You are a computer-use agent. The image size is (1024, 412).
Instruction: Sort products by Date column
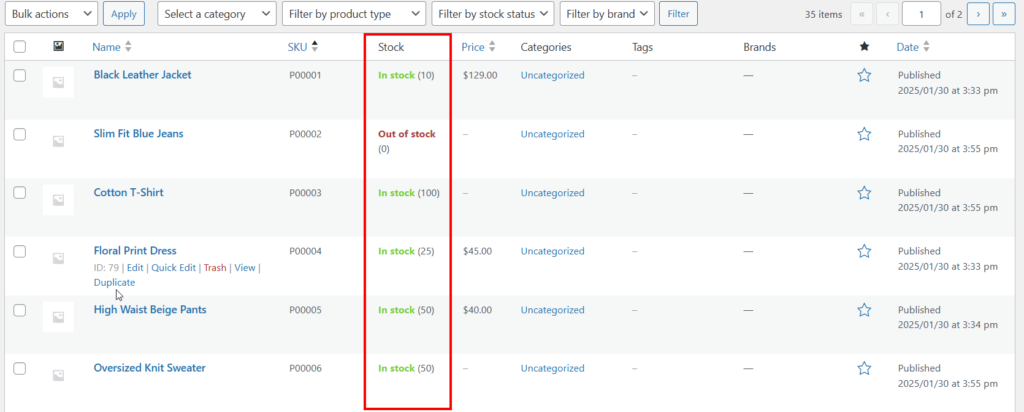[913, 47]
